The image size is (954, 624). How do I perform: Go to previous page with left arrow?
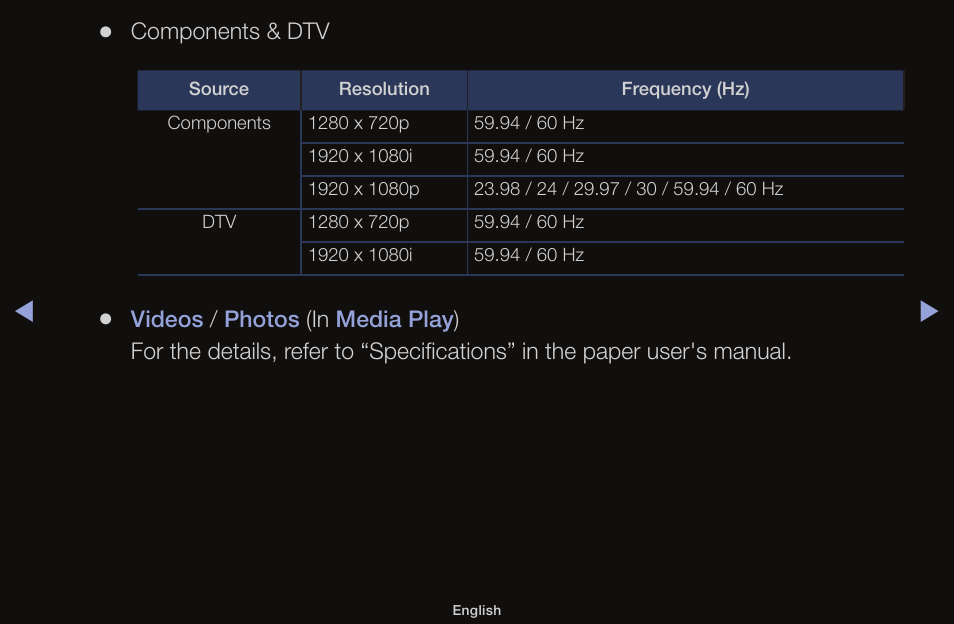click(24, 311)
